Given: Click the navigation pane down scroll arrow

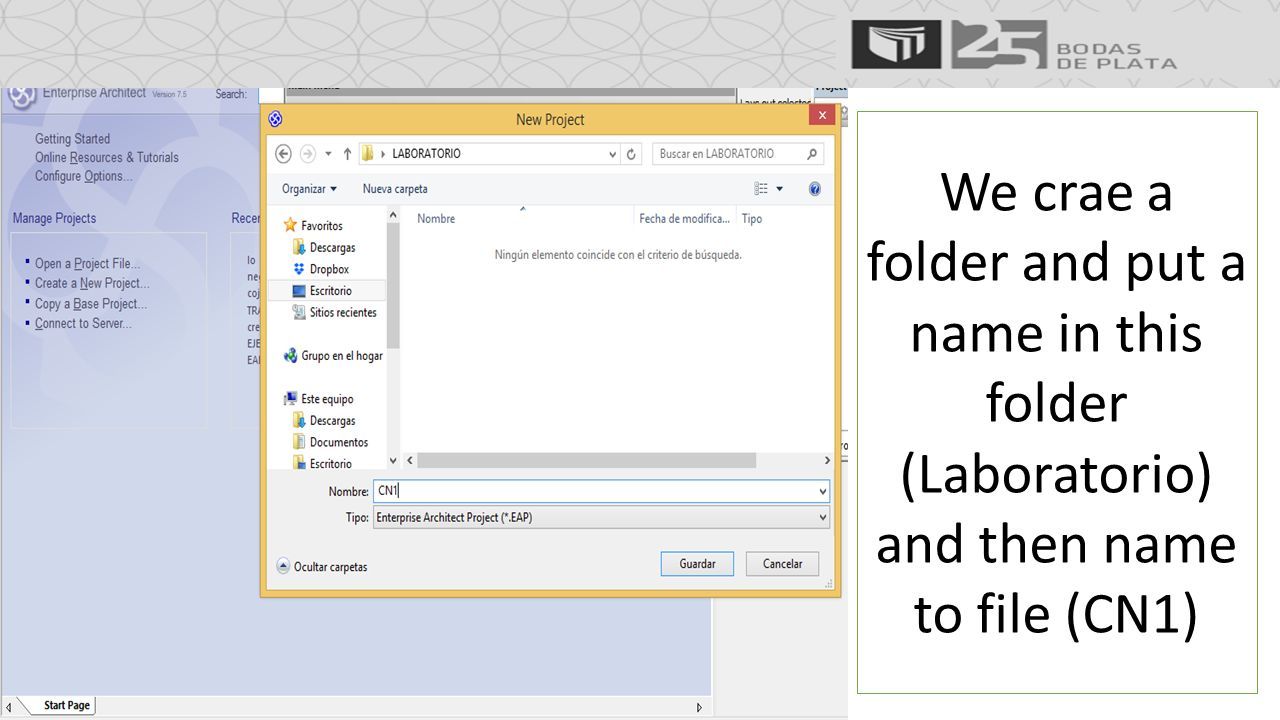Looking at the screenshot, I should pos(393,460).
